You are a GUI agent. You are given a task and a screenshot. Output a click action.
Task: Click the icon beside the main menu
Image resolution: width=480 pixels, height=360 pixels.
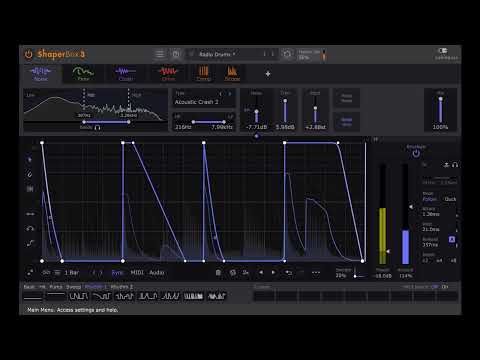point(176,54)
